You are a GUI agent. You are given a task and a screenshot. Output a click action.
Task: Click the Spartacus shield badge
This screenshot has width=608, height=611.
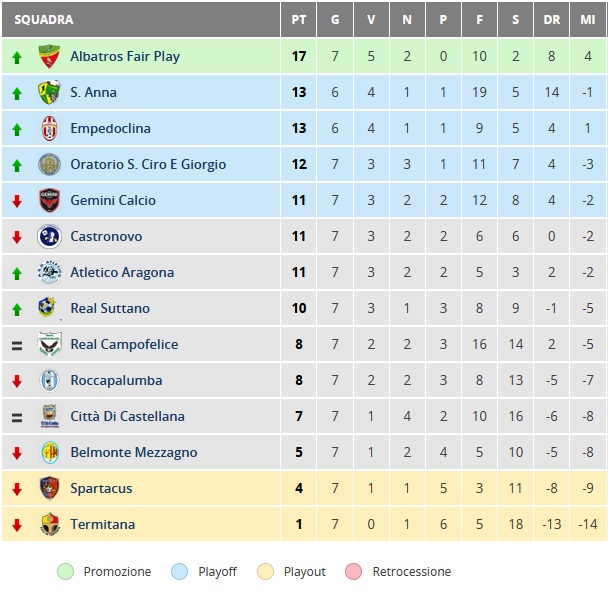pos(49,488)
